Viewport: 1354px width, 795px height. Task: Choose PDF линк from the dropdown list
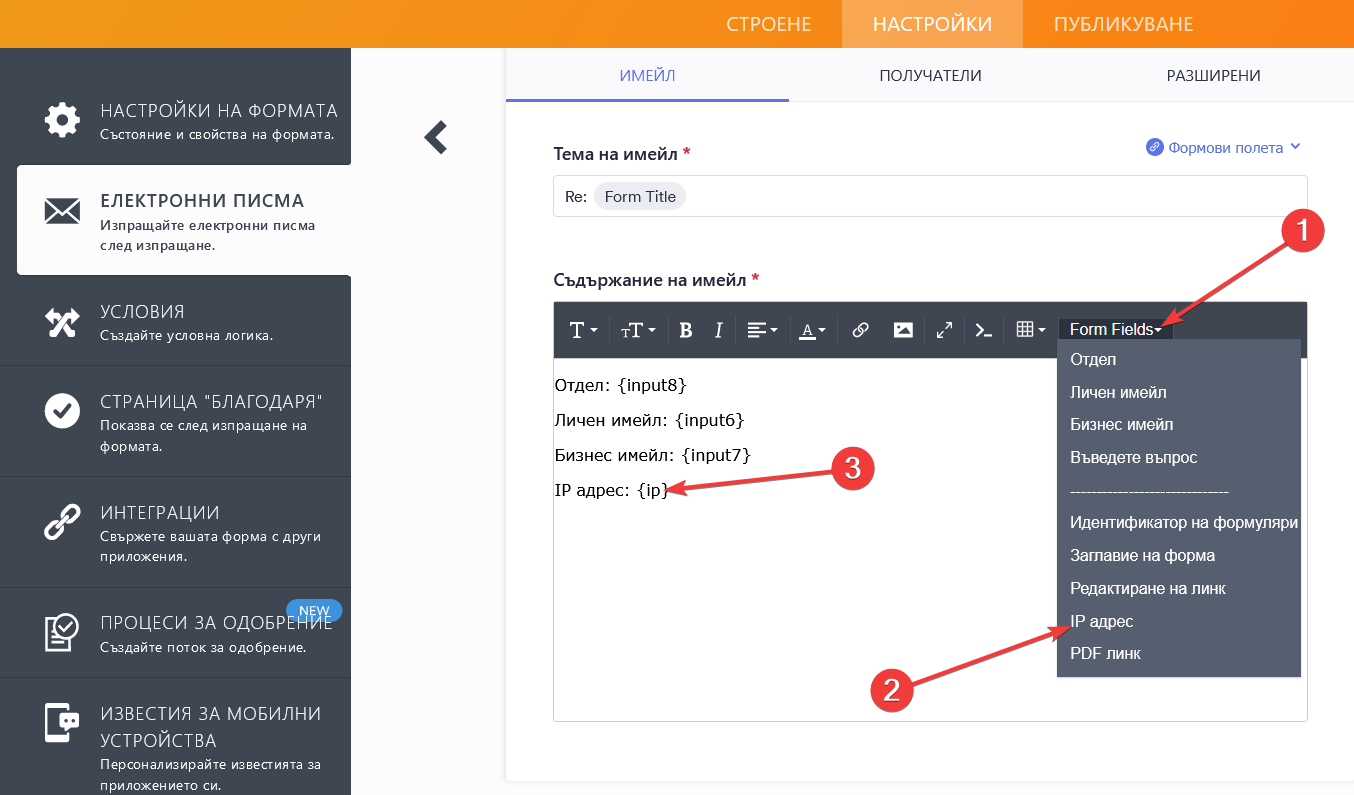click(x=1105, y=654)
